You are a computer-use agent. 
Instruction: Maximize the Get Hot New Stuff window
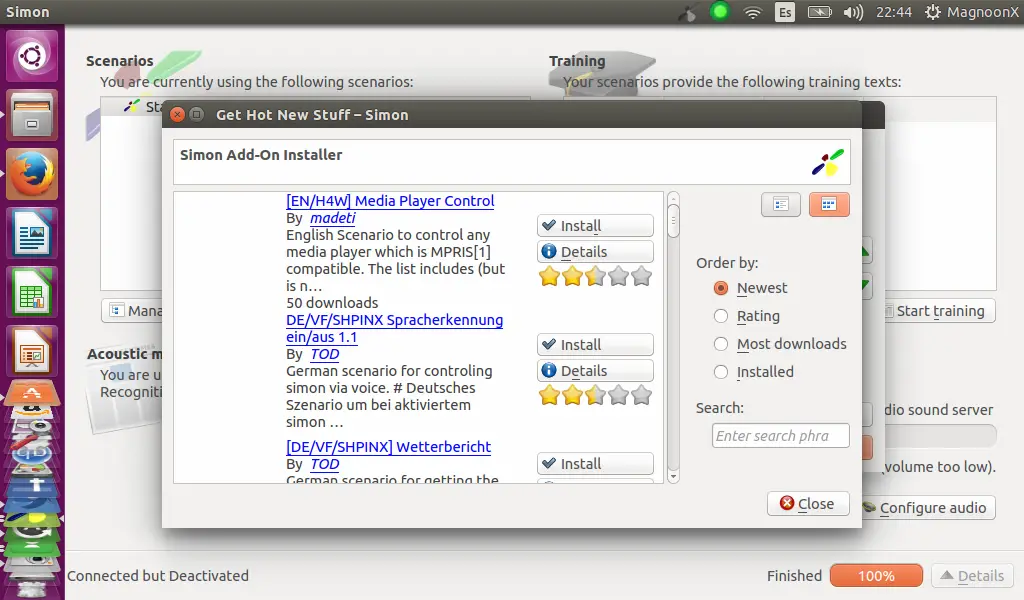(197, 115)
